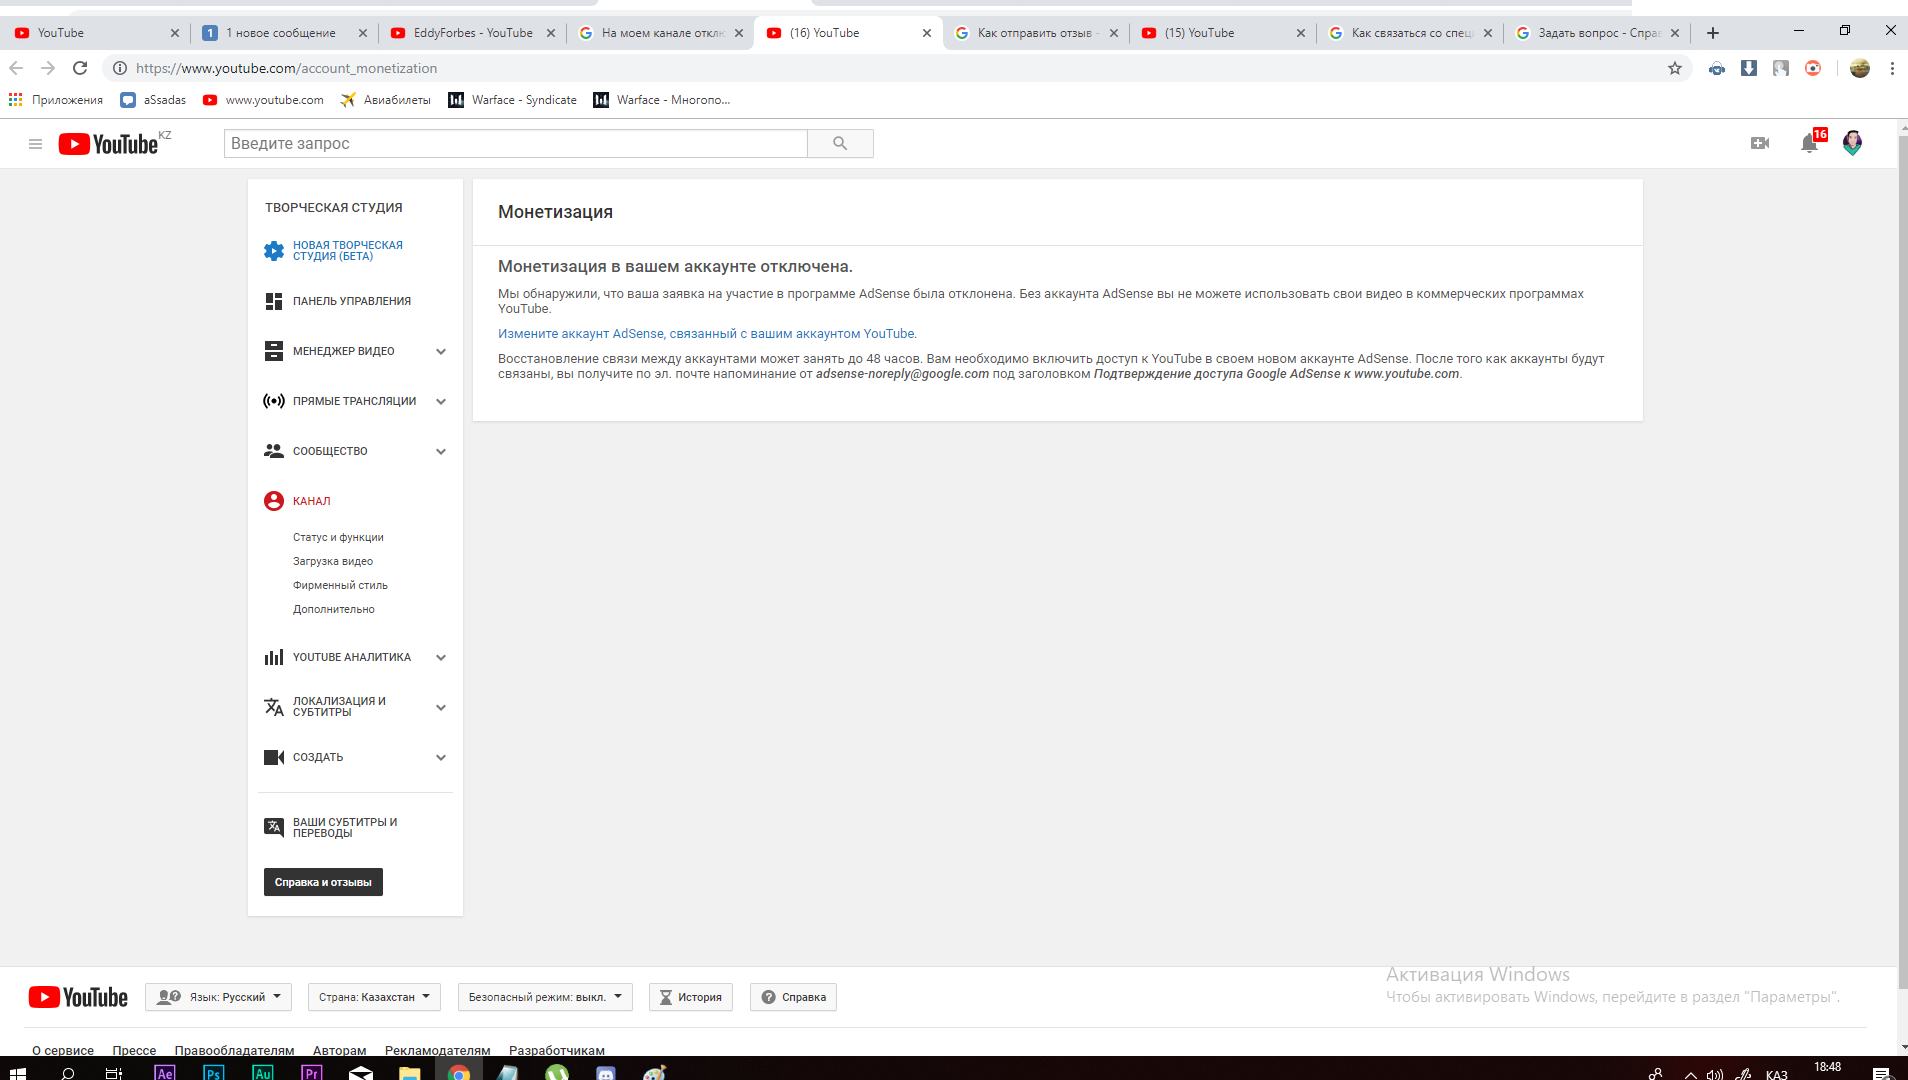This screenshot has height=1080, width=1908.
Task: Bookmark this page with the star icon
Action: pos(1675,68)
